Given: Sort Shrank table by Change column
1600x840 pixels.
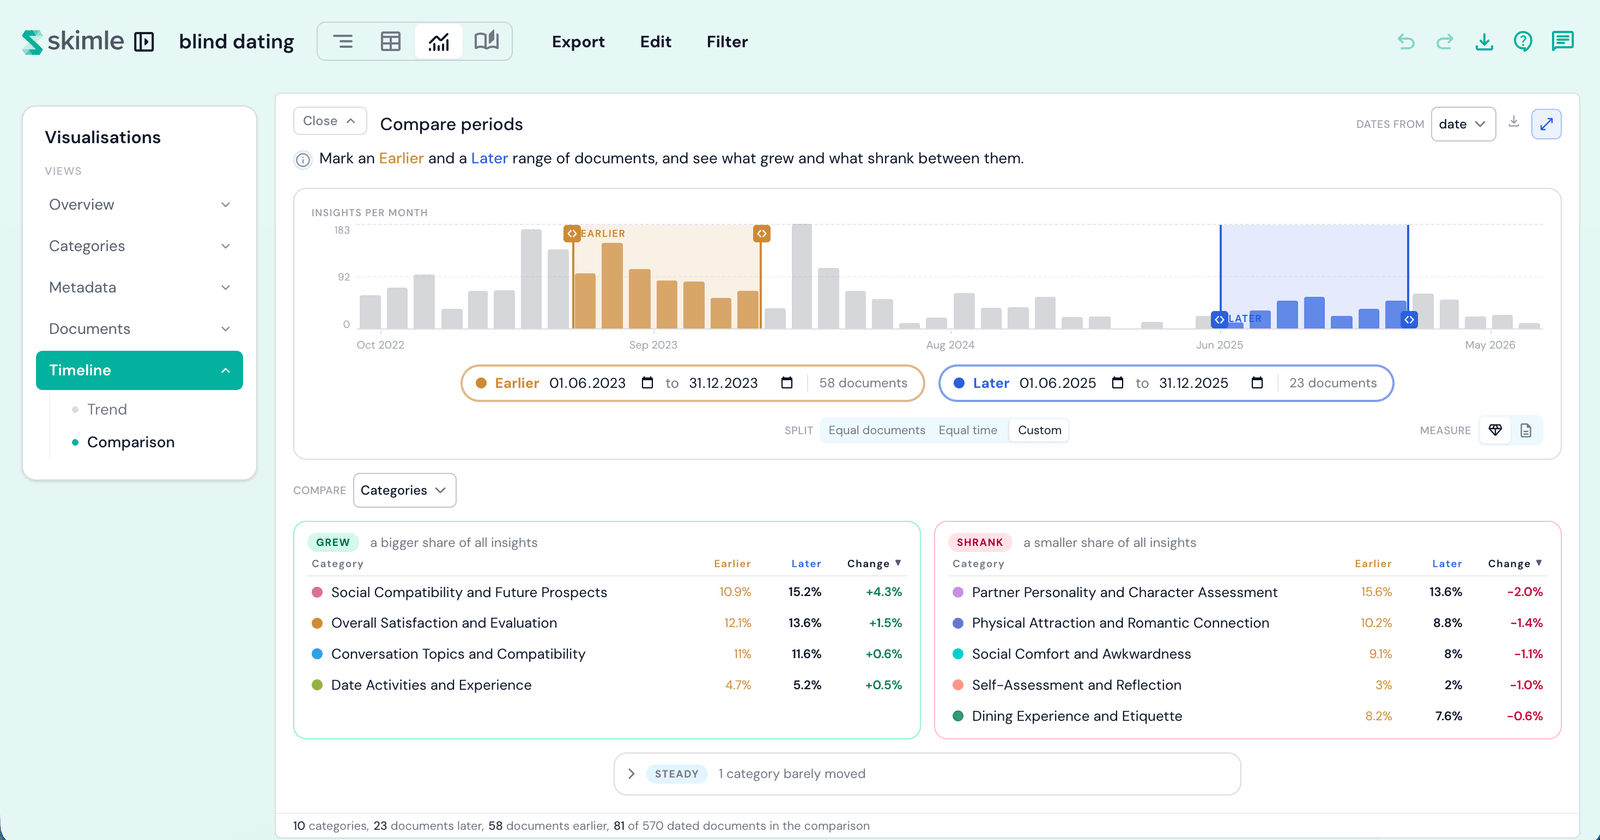Looking at the screenshot, I should coord(1515,564).
